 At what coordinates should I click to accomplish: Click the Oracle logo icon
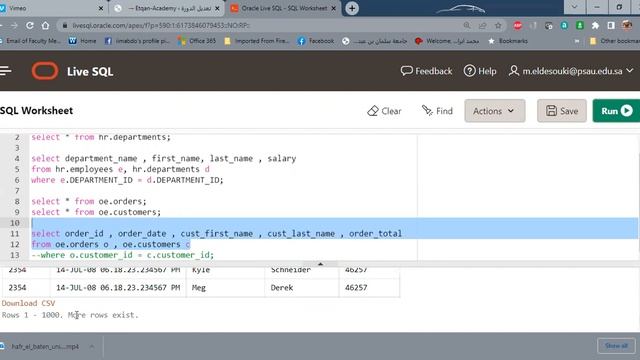tap(45, 71)
